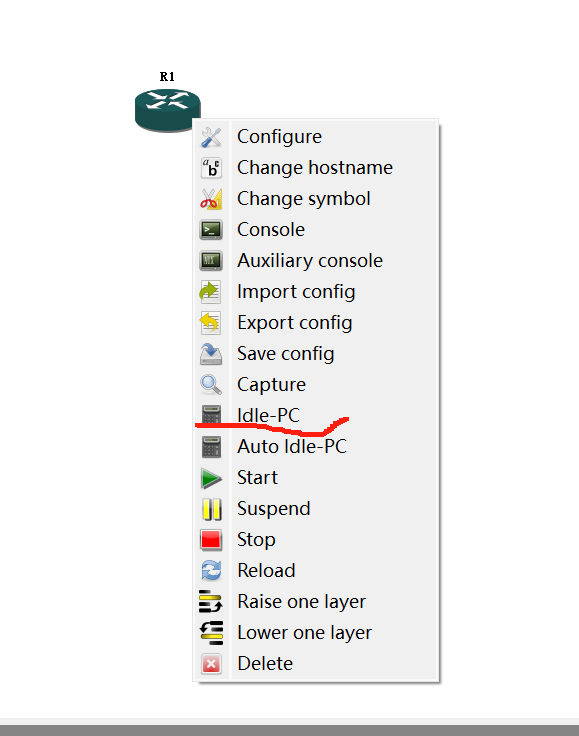Image resolution: width=579 pixels, height=736 pixels.
Task: Open Console for R1
Action: pos(271,230)
